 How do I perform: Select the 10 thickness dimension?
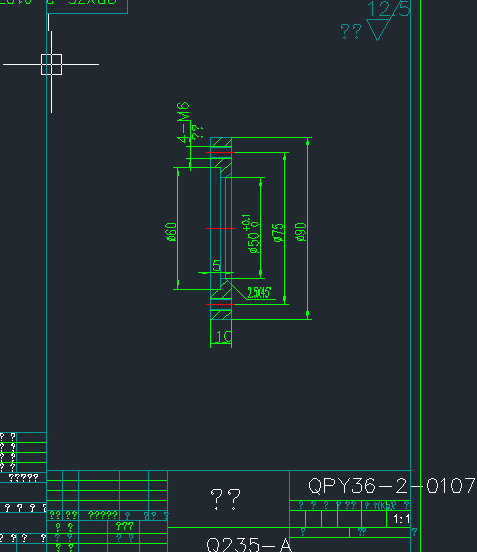[x=223, y=337]
